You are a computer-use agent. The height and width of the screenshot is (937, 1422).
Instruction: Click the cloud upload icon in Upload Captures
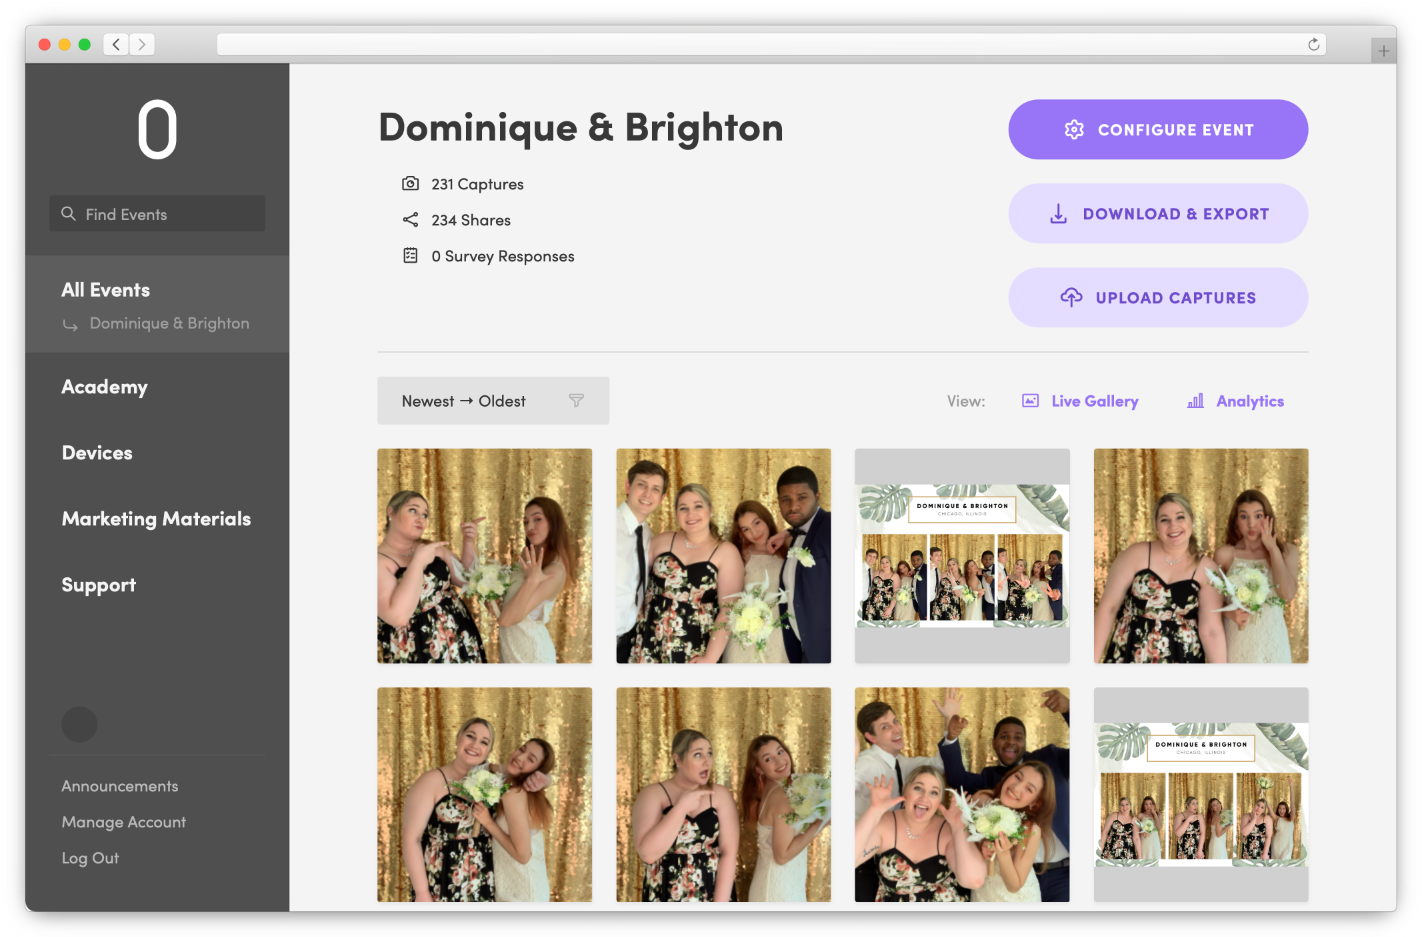[x=1071, y=297]
